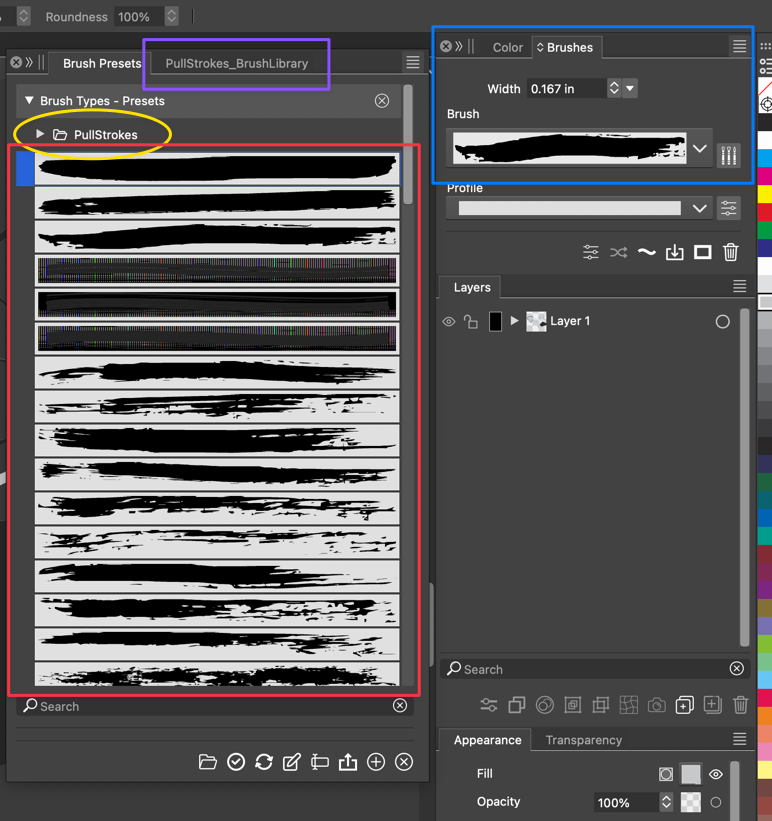Open the Brush preview dropdown

(700, 149)
